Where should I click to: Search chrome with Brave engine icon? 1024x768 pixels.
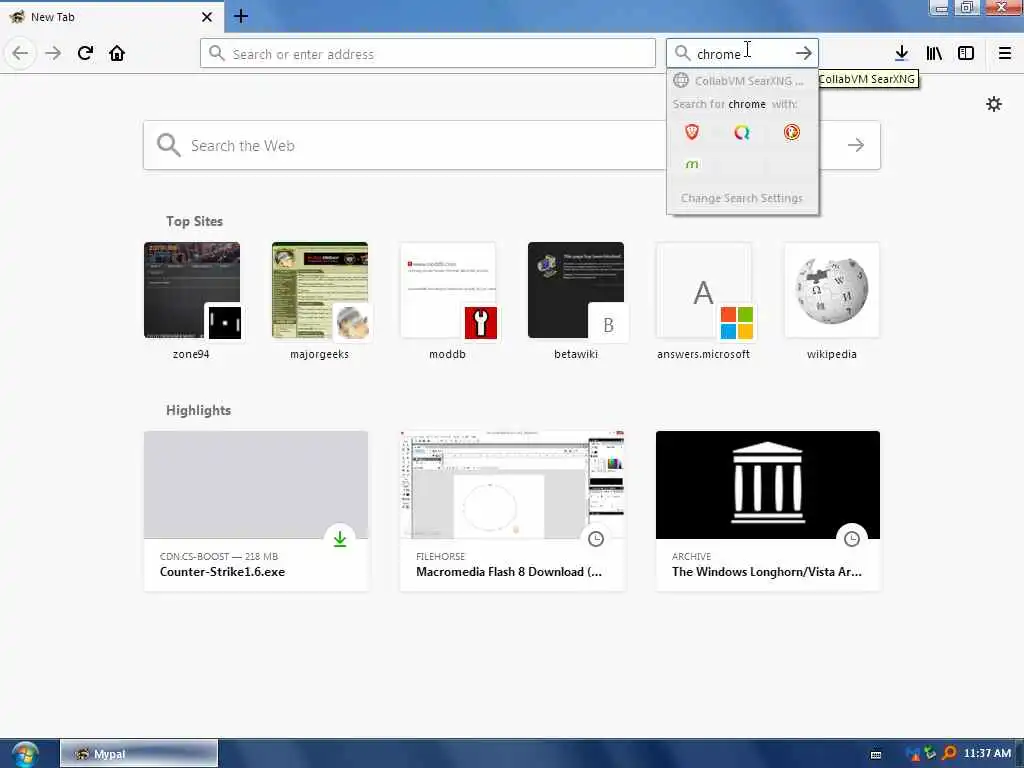tap(692, 133)
